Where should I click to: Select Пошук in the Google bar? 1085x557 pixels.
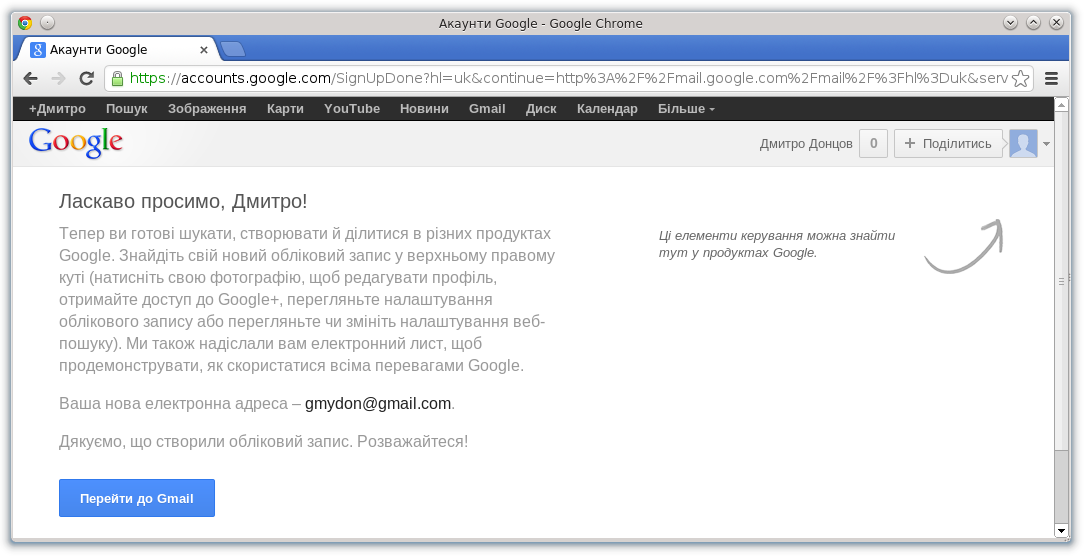coord(127,109)
